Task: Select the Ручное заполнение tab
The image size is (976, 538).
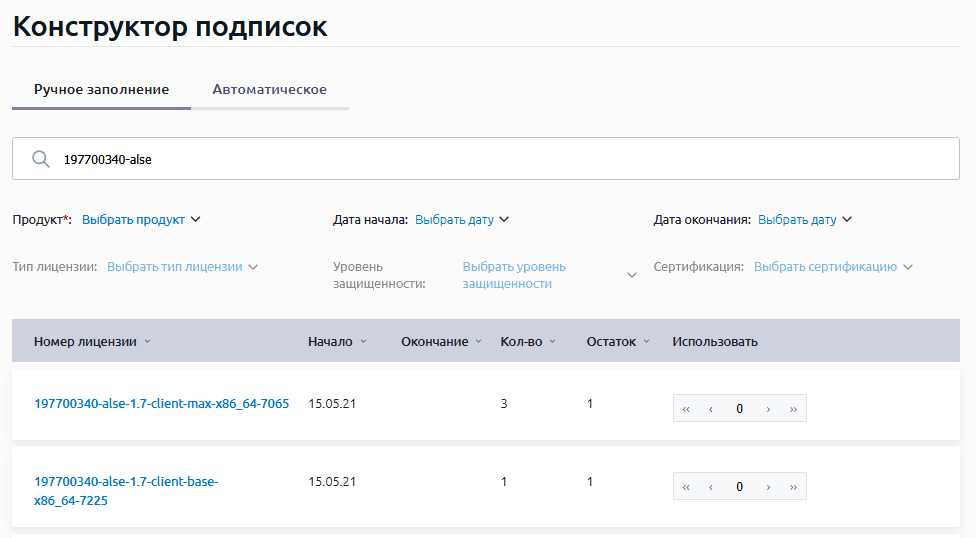Action: 101,90
